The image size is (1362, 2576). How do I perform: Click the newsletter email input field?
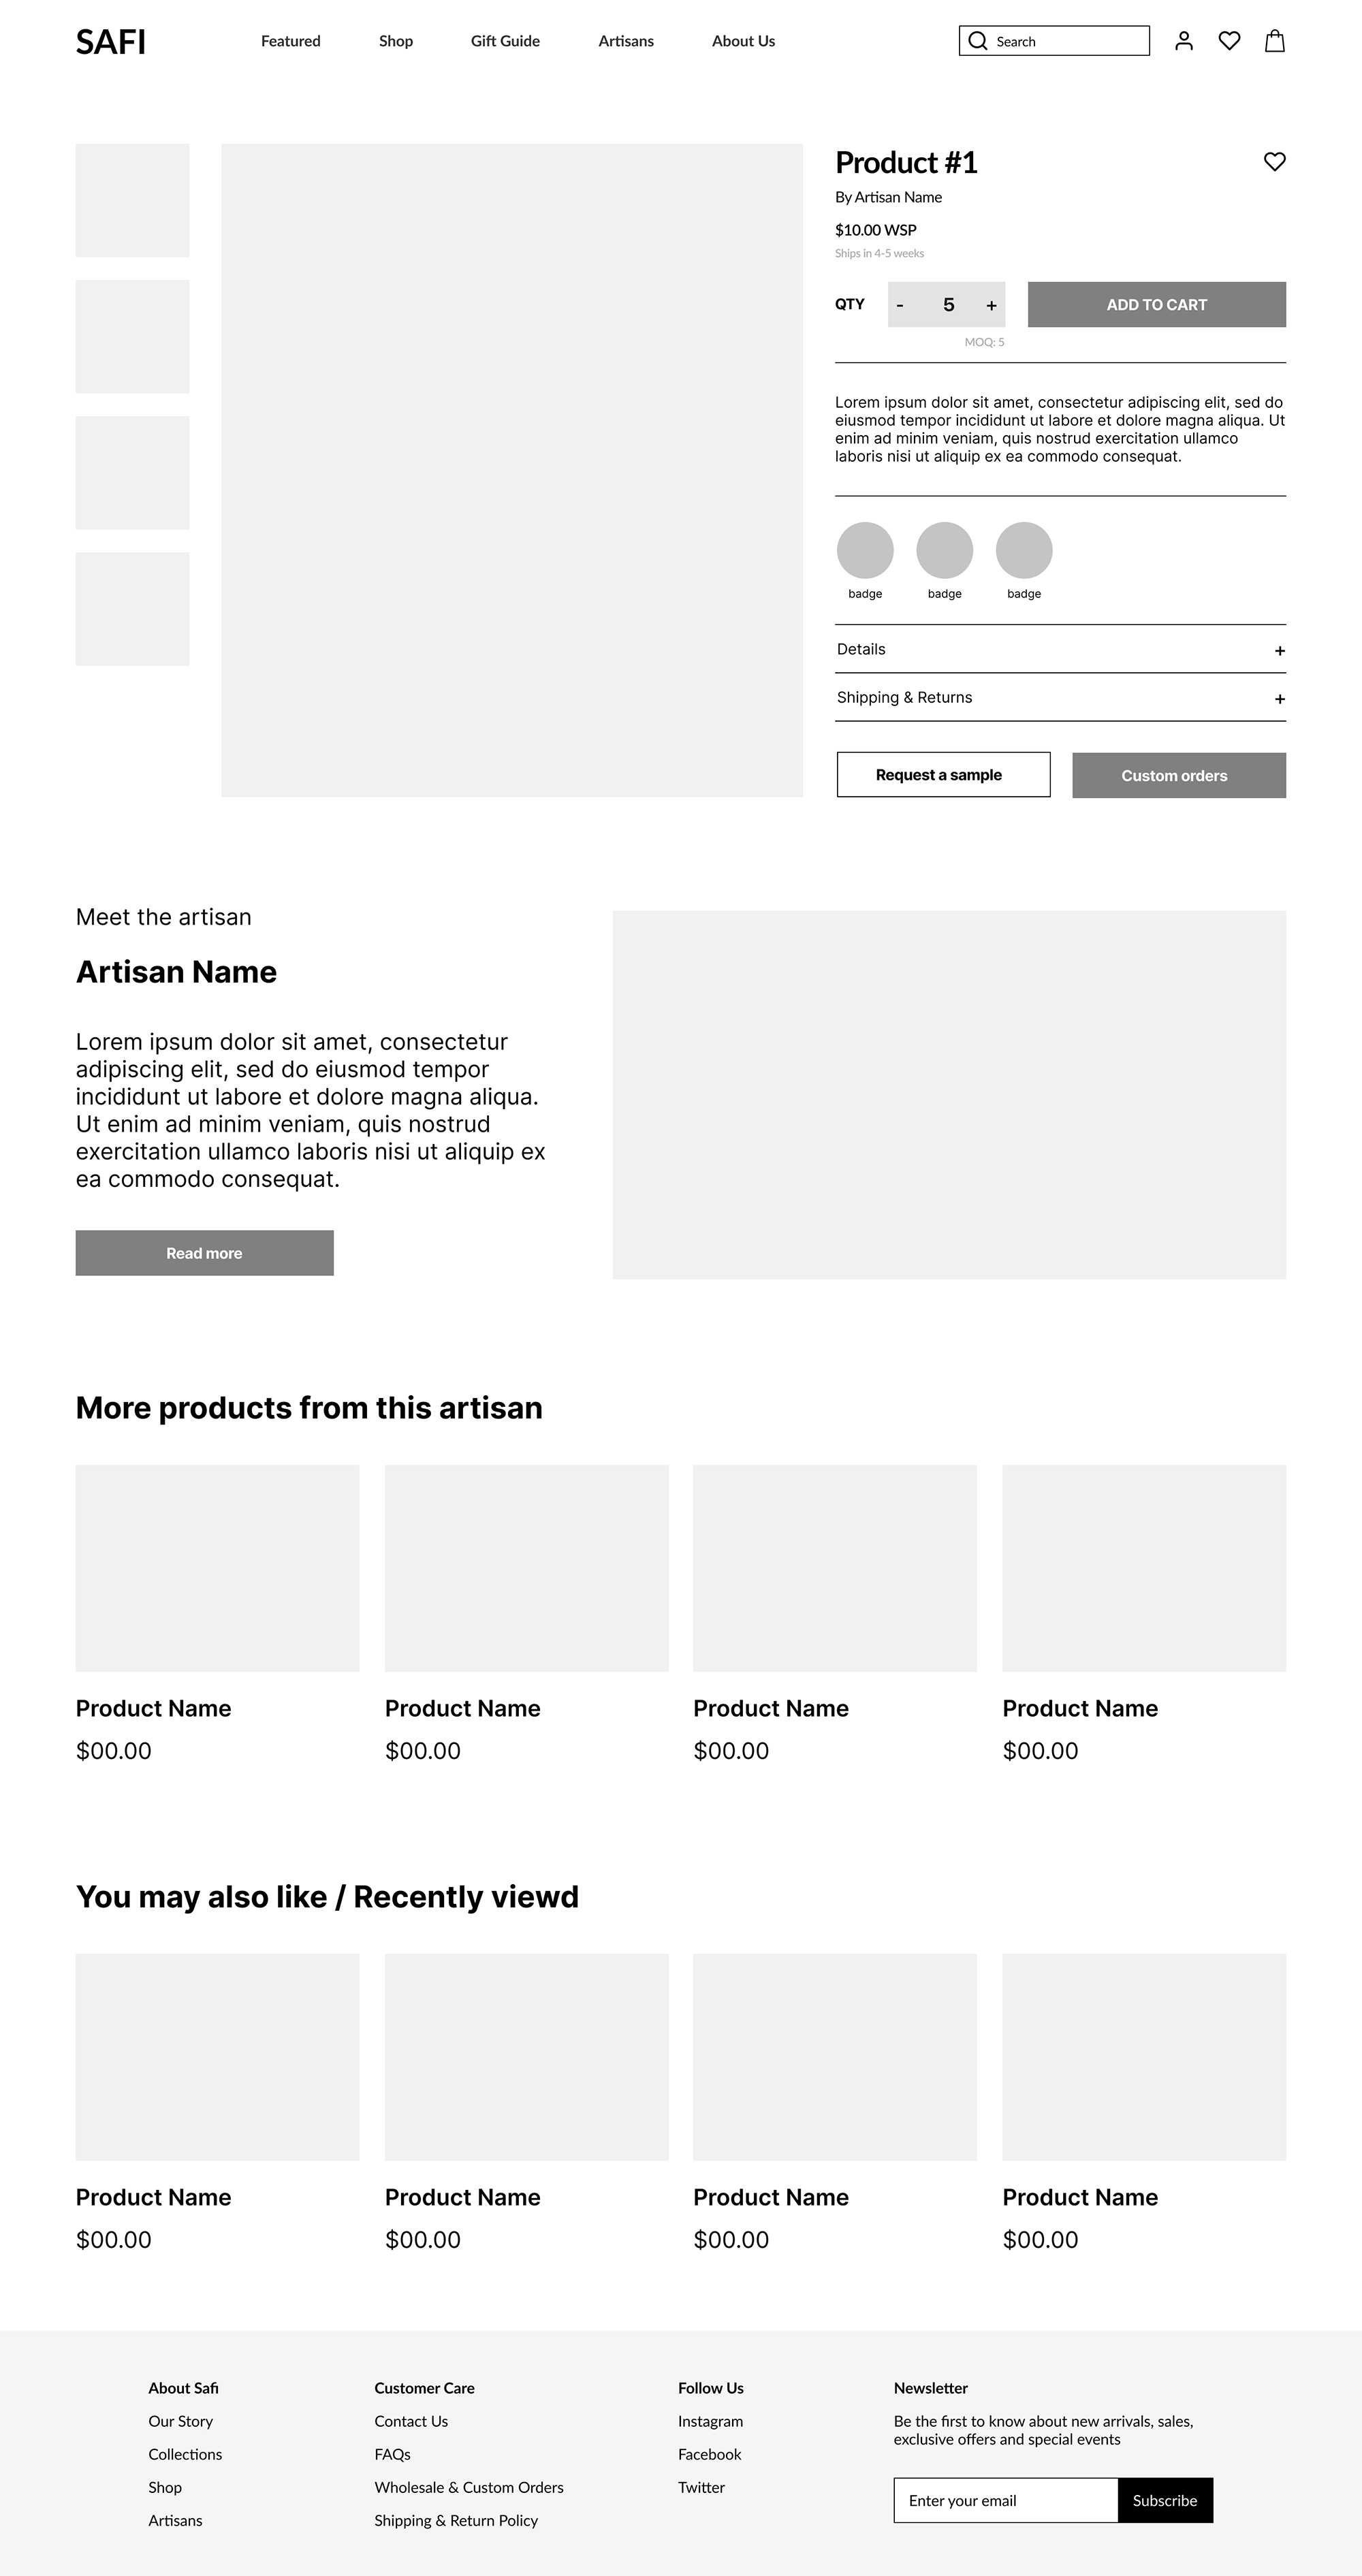pyautogui.click(x=1006, y=2501)
